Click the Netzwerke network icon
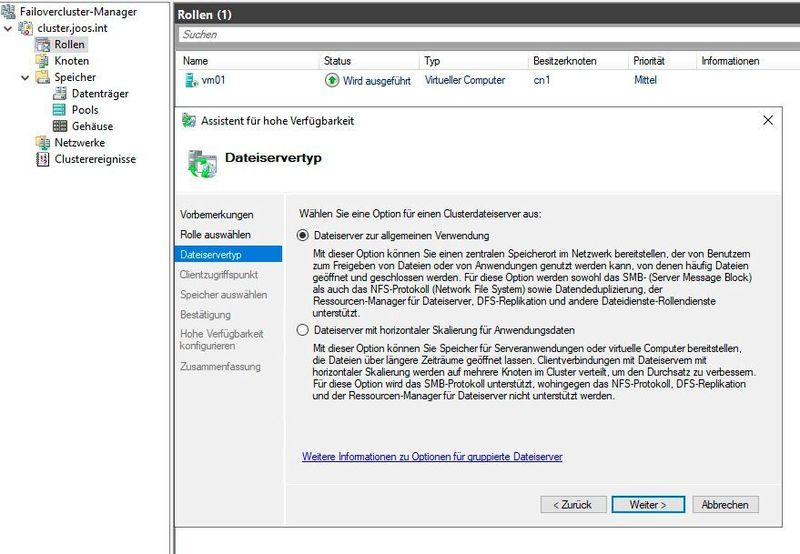Screen dimensions: 800x554 click(x=42, y=142)
